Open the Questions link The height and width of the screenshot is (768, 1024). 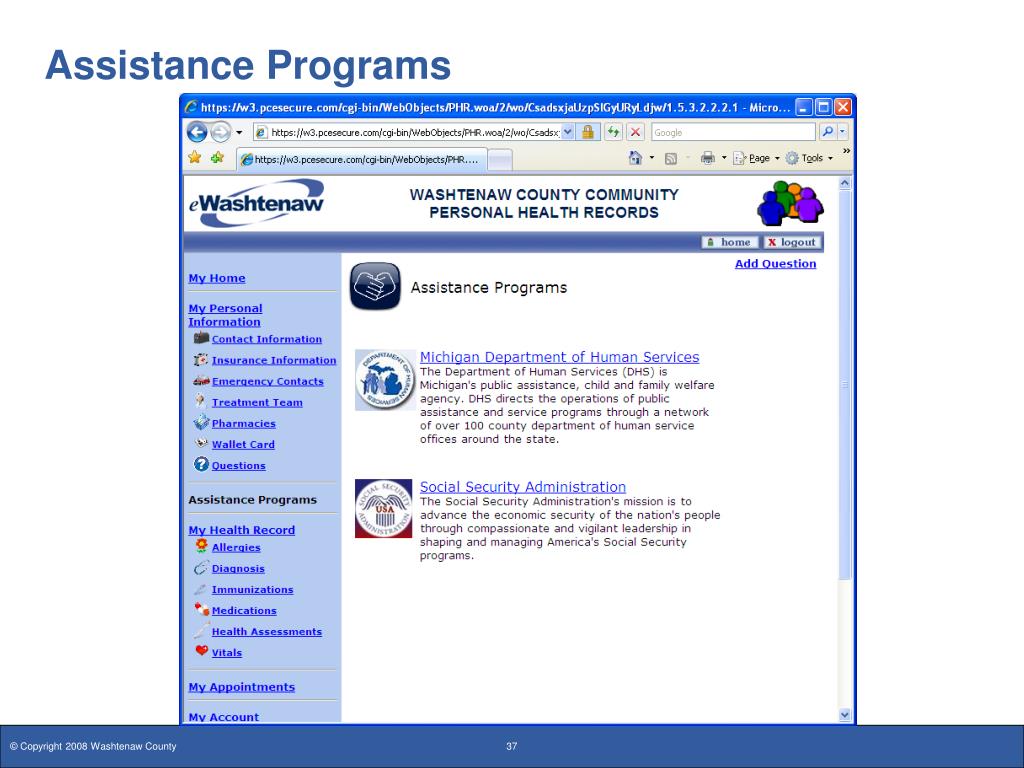[x=238, y=466]
